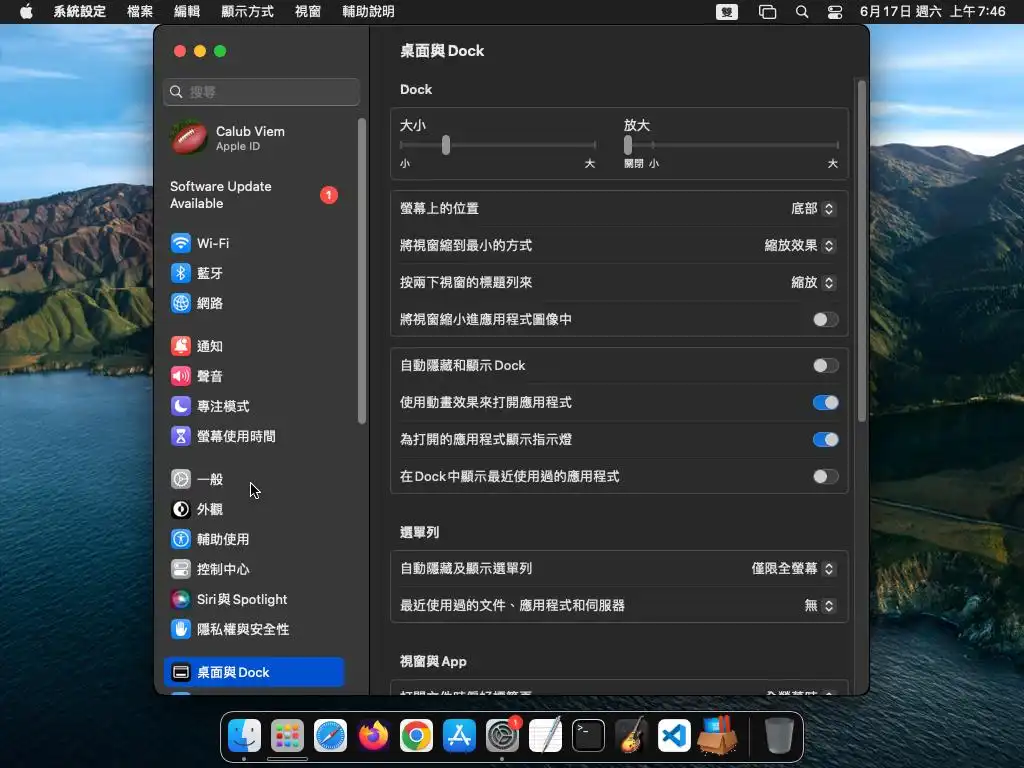The height and width of the screenshot is (768, 1024).
Task: Open 編輯 edit menu
Action: (x=187, y=12)
